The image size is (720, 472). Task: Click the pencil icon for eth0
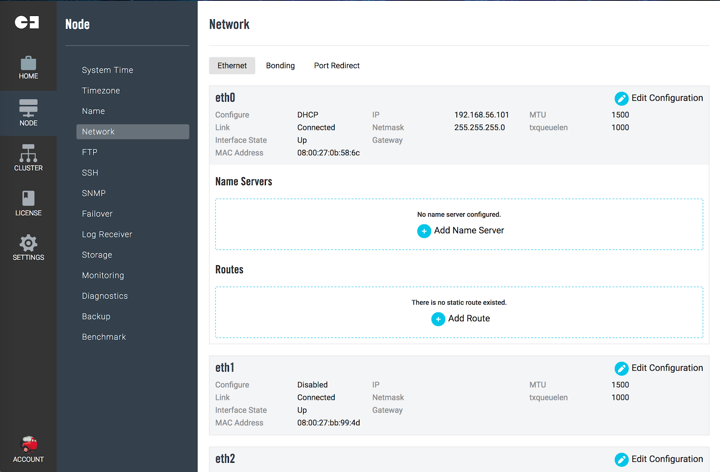(621, 98)
